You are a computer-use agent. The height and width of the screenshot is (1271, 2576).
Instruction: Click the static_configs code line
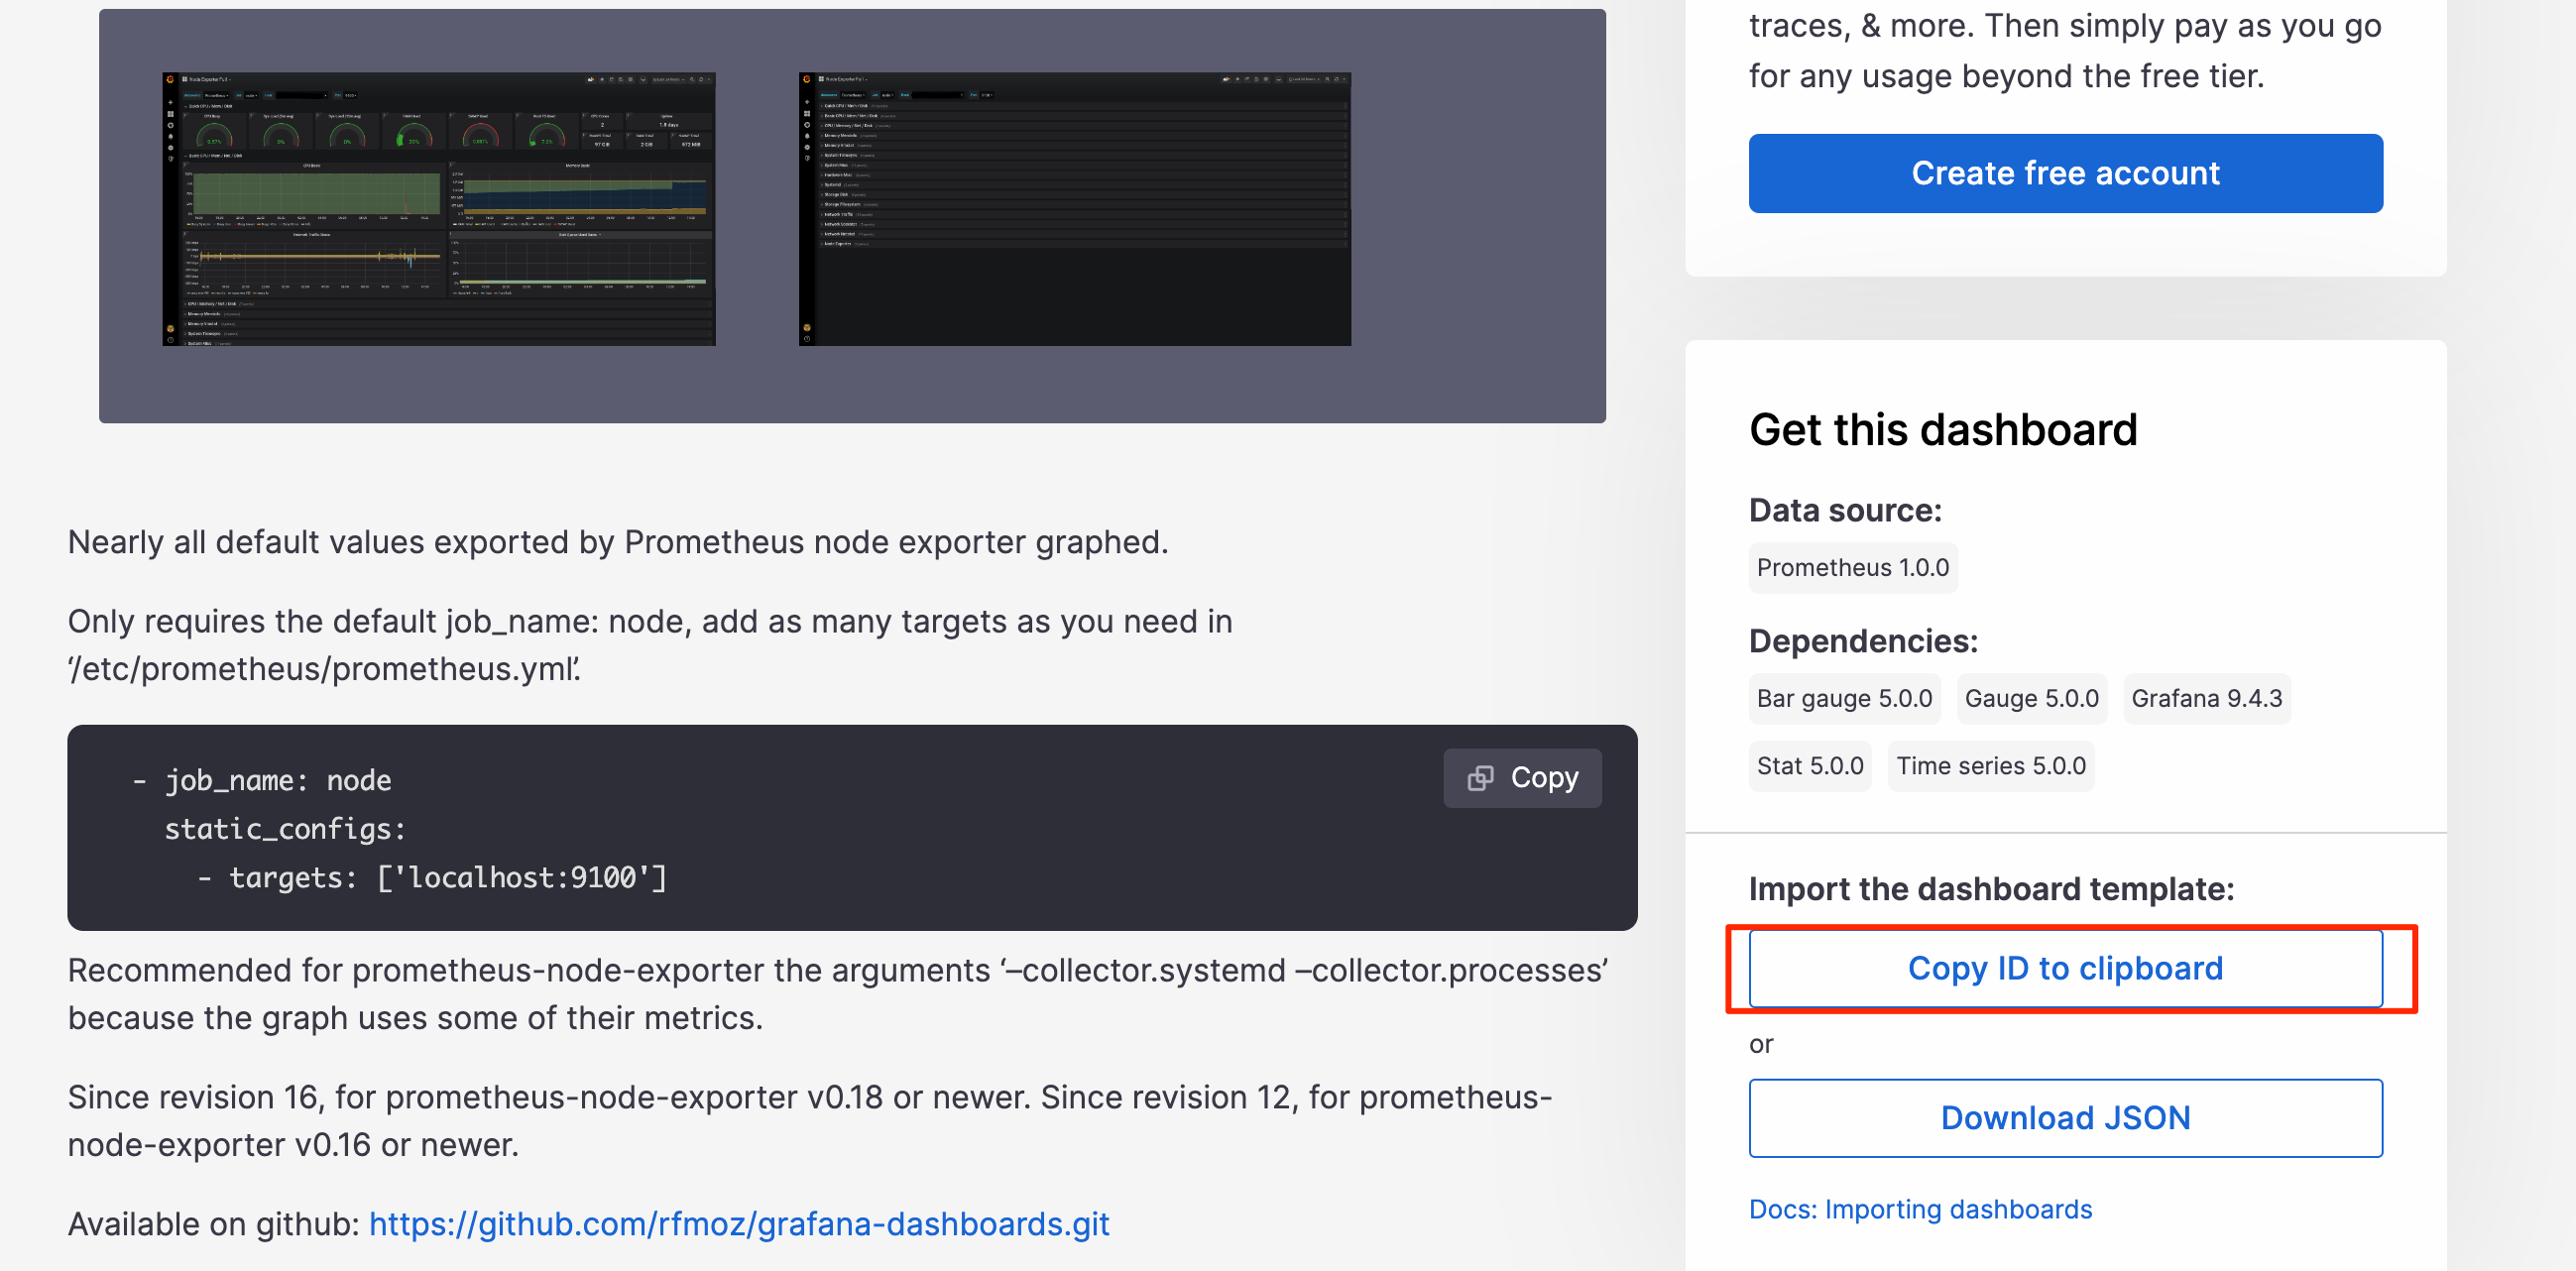(x=284, y=829)
